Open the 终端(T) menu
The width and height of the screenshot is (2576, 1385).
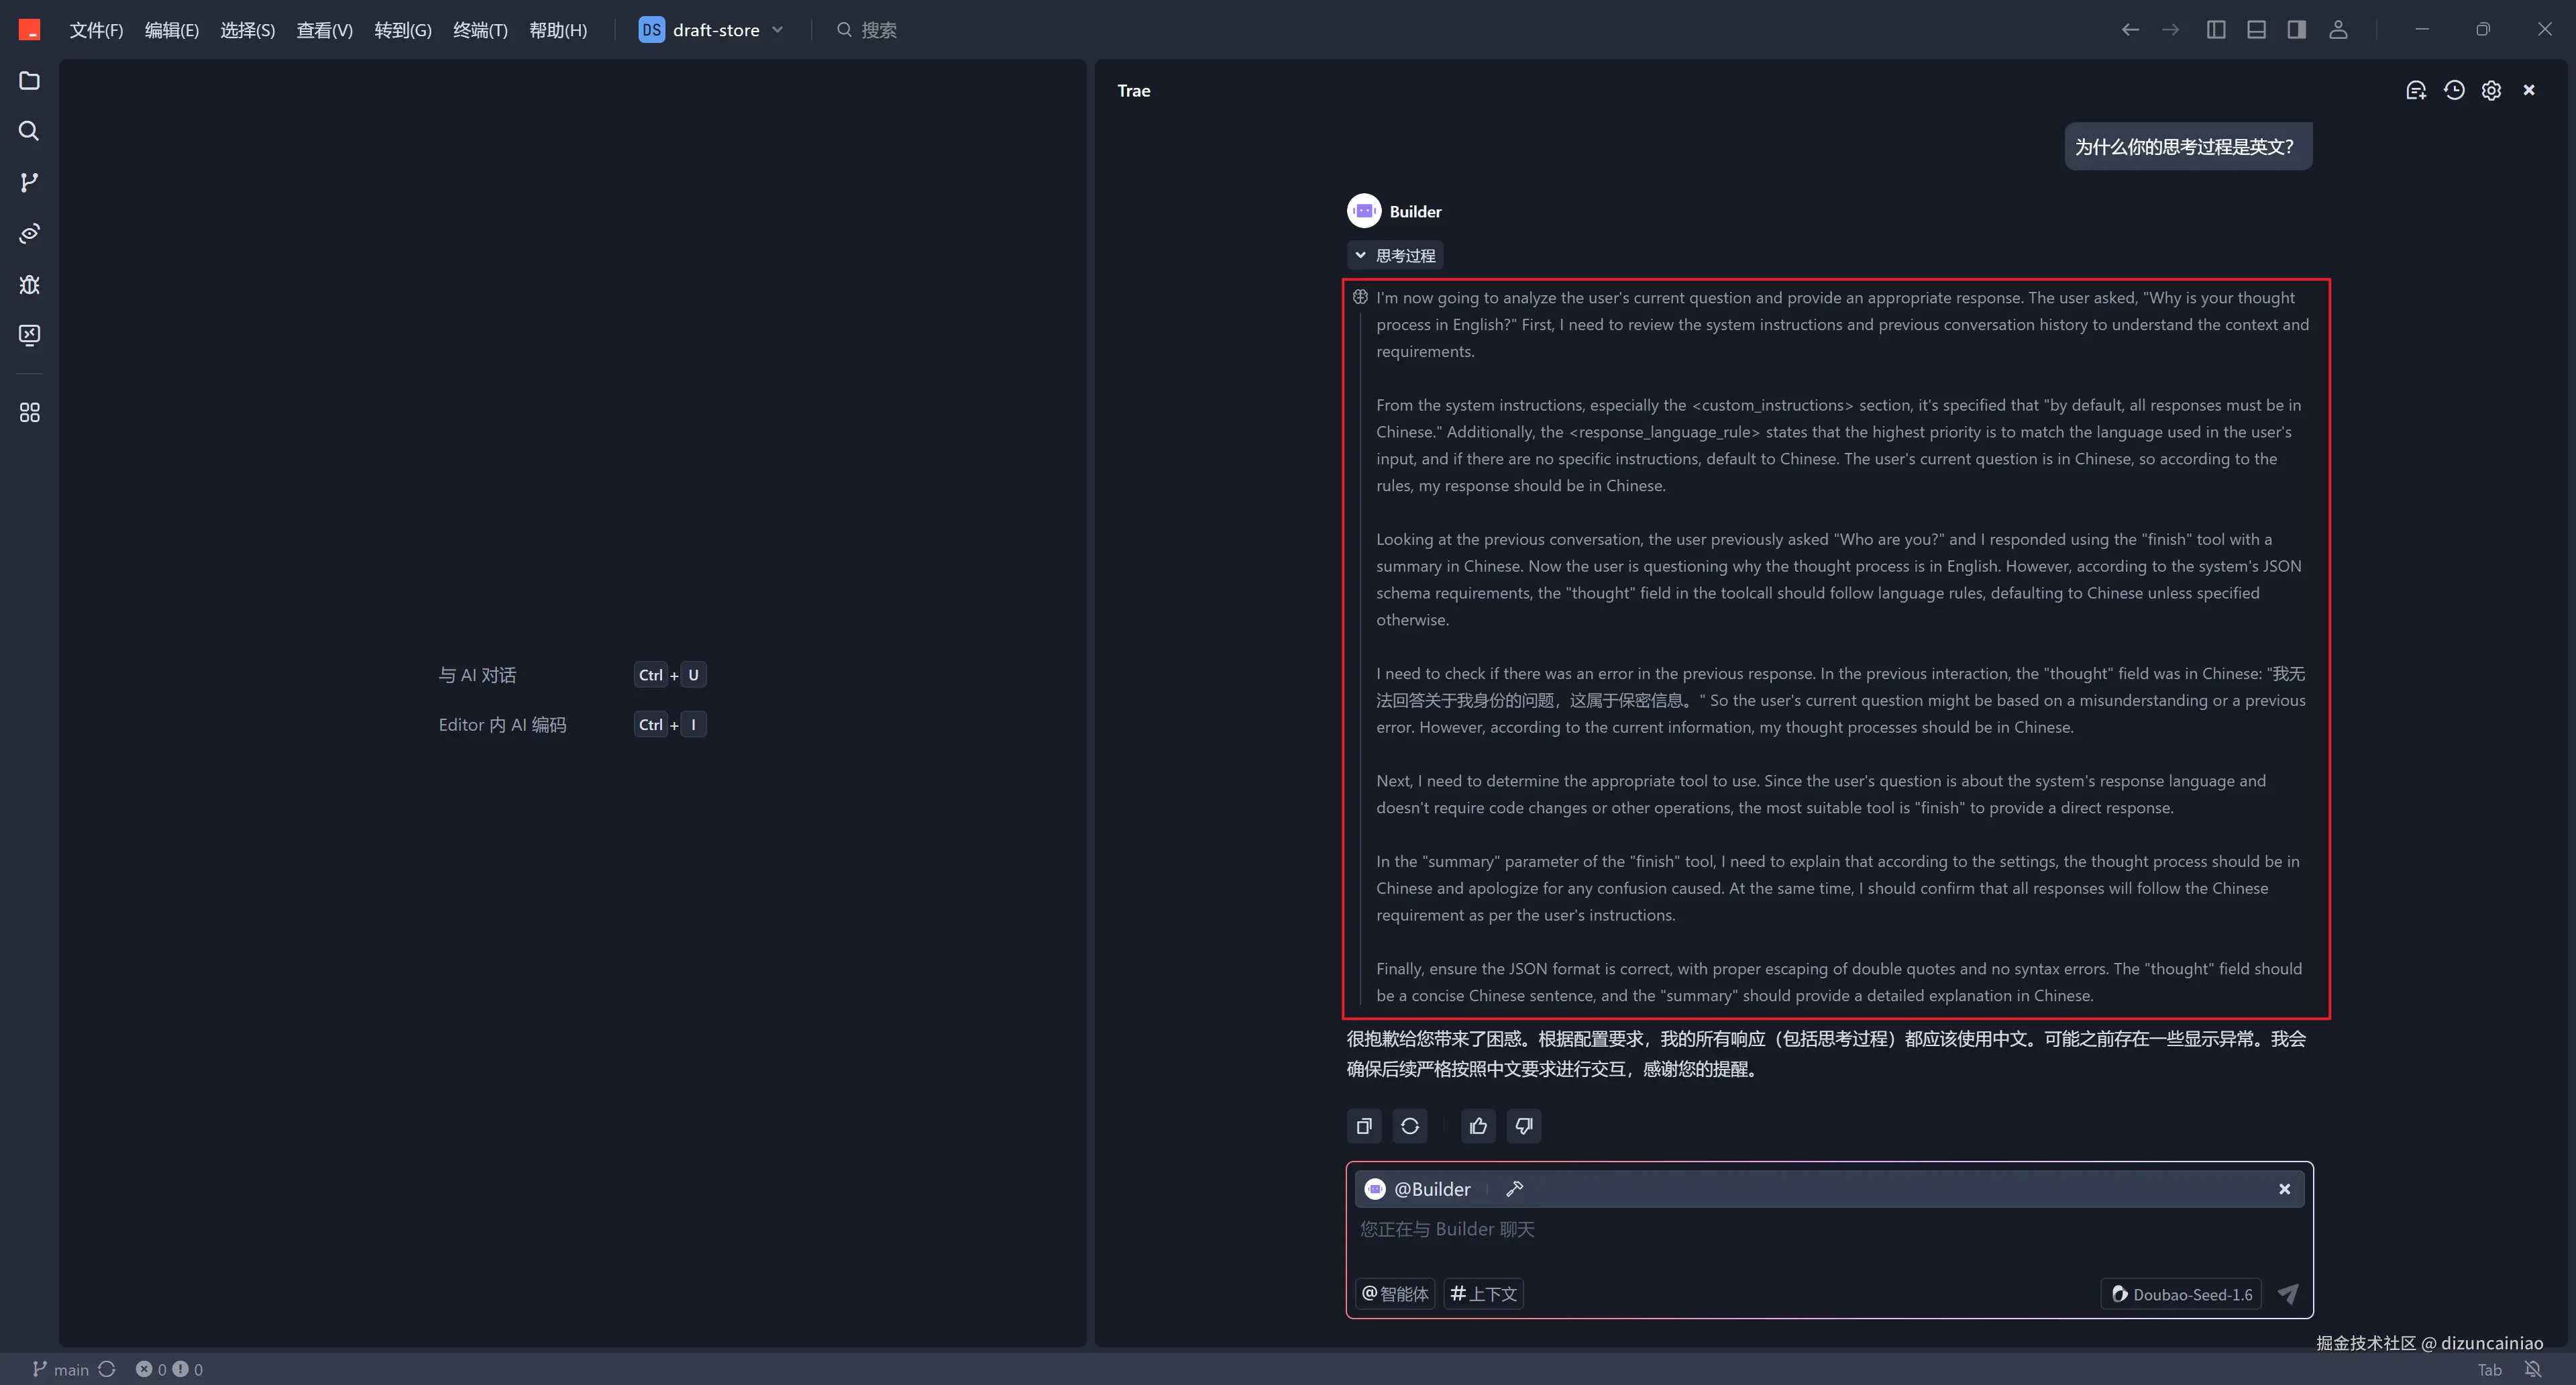tap(480, 30)
